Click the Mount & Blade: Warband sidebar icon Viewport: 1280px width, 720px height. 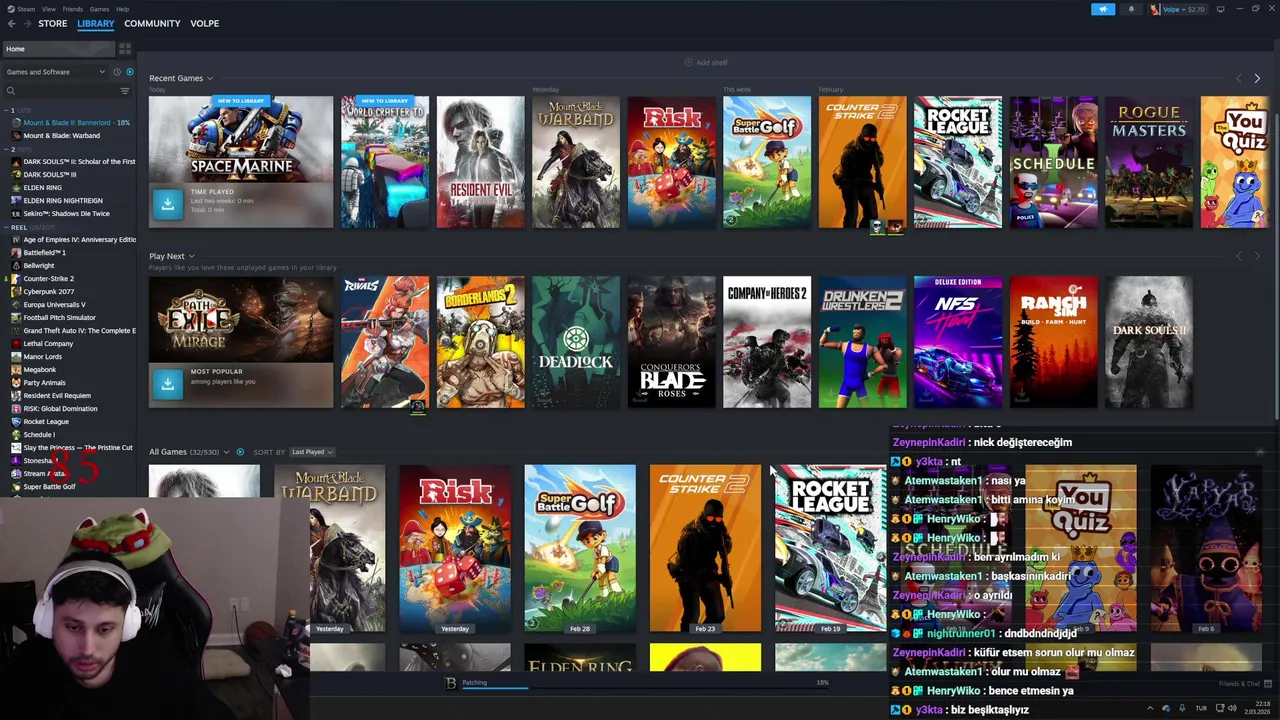[x=16, y=136]
